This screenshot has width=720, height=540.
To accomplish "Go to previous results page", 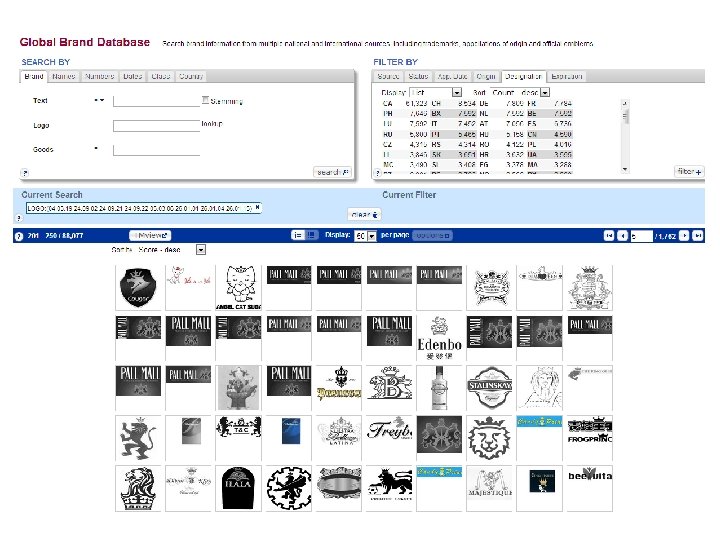I will tap(623, 236).
